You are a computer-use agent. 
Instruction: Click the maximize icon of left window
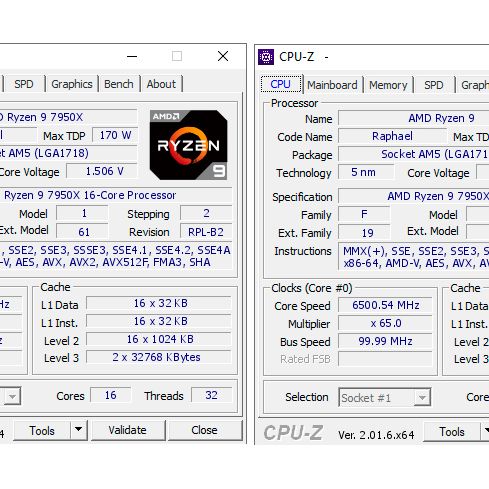pos(177,56)
